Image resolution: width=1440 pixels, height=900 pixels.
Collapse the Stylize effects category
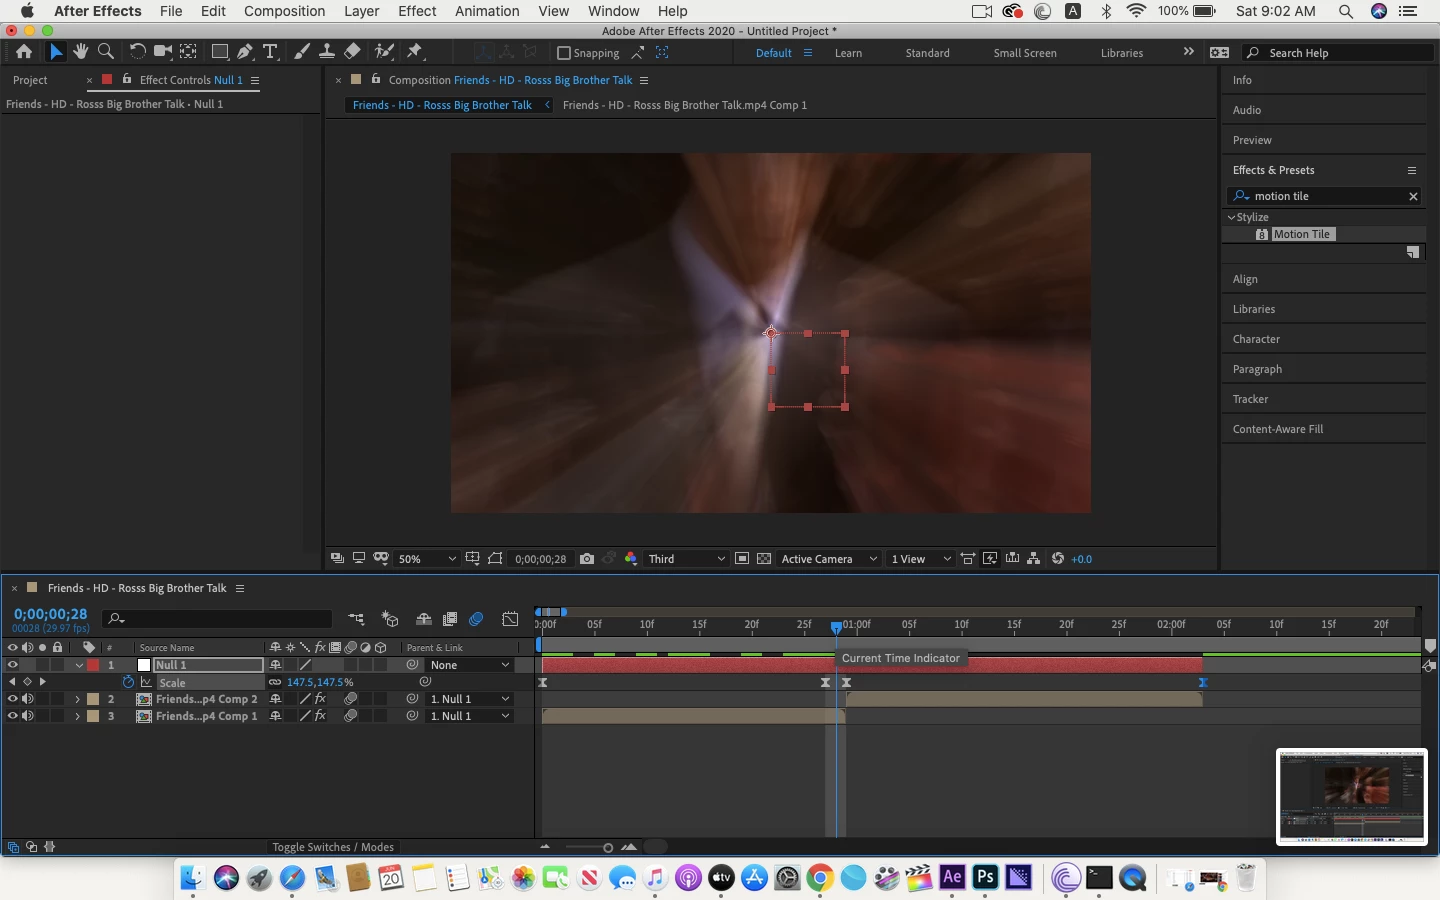pyautogui.click(x=1231, y=217)
